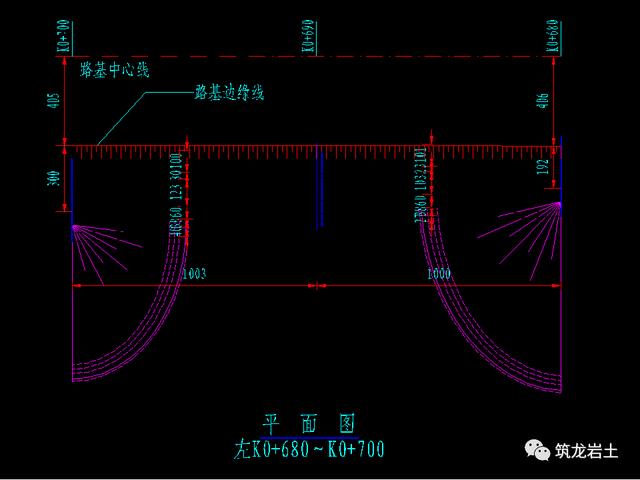Click the 1000 horizontal dimension text

438,274
